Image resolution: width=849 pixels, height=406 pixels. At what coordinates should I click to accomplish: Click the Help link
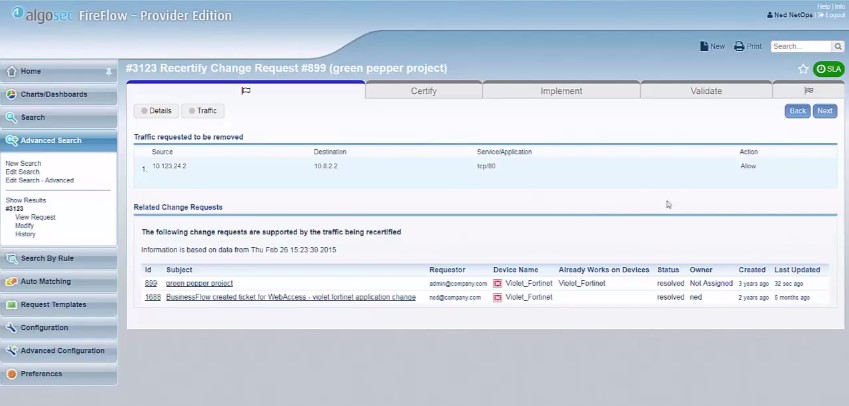point(824,6)
